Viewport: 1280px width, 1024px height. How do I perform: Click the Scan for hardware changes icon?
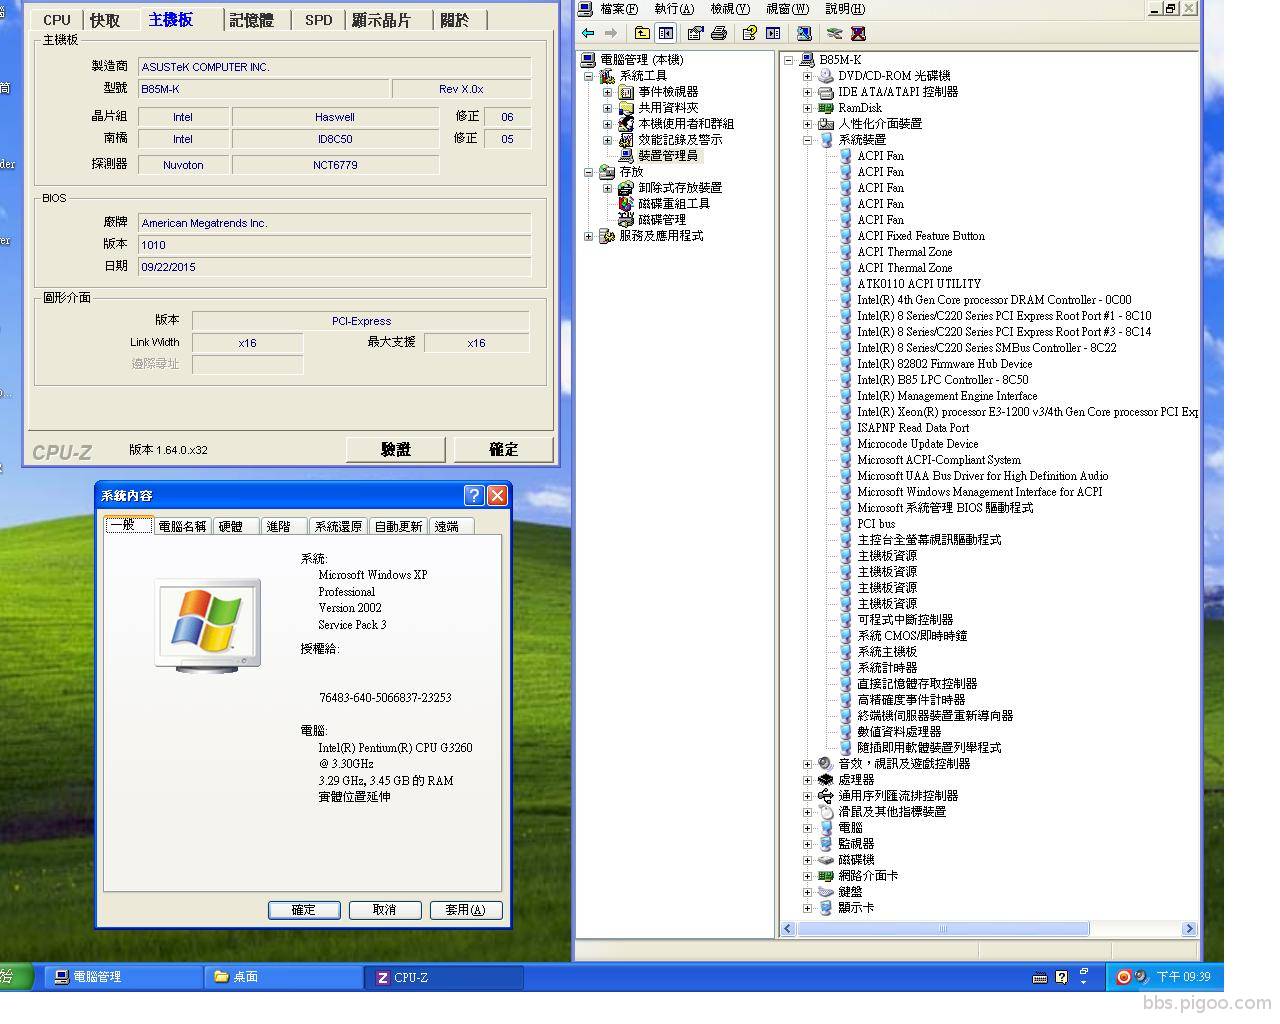[803, 33]
